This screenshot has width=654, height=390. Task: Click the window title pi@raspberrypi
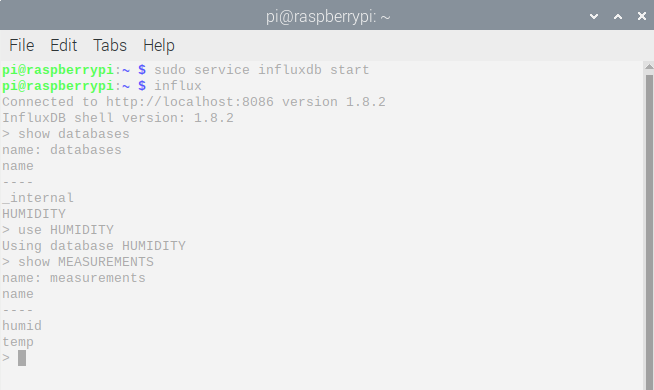coord(328,17)
